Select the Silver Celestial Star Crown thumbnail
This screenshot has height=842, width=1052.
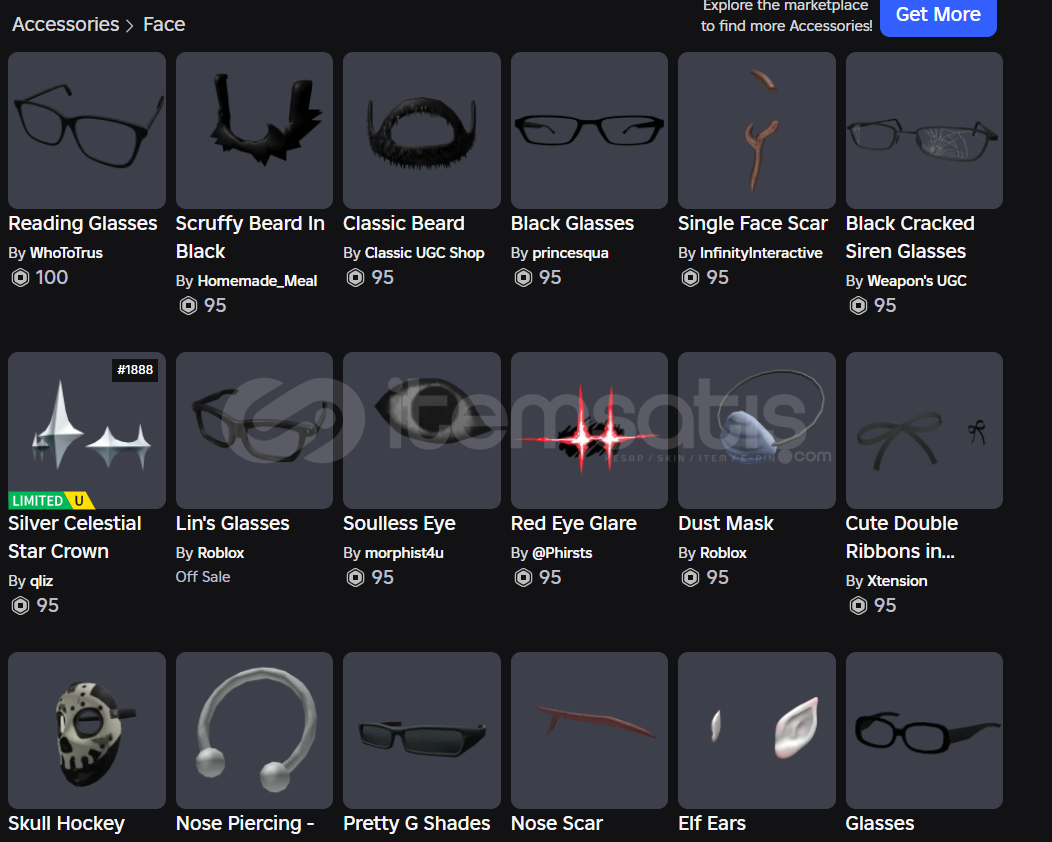coord(87,430)
